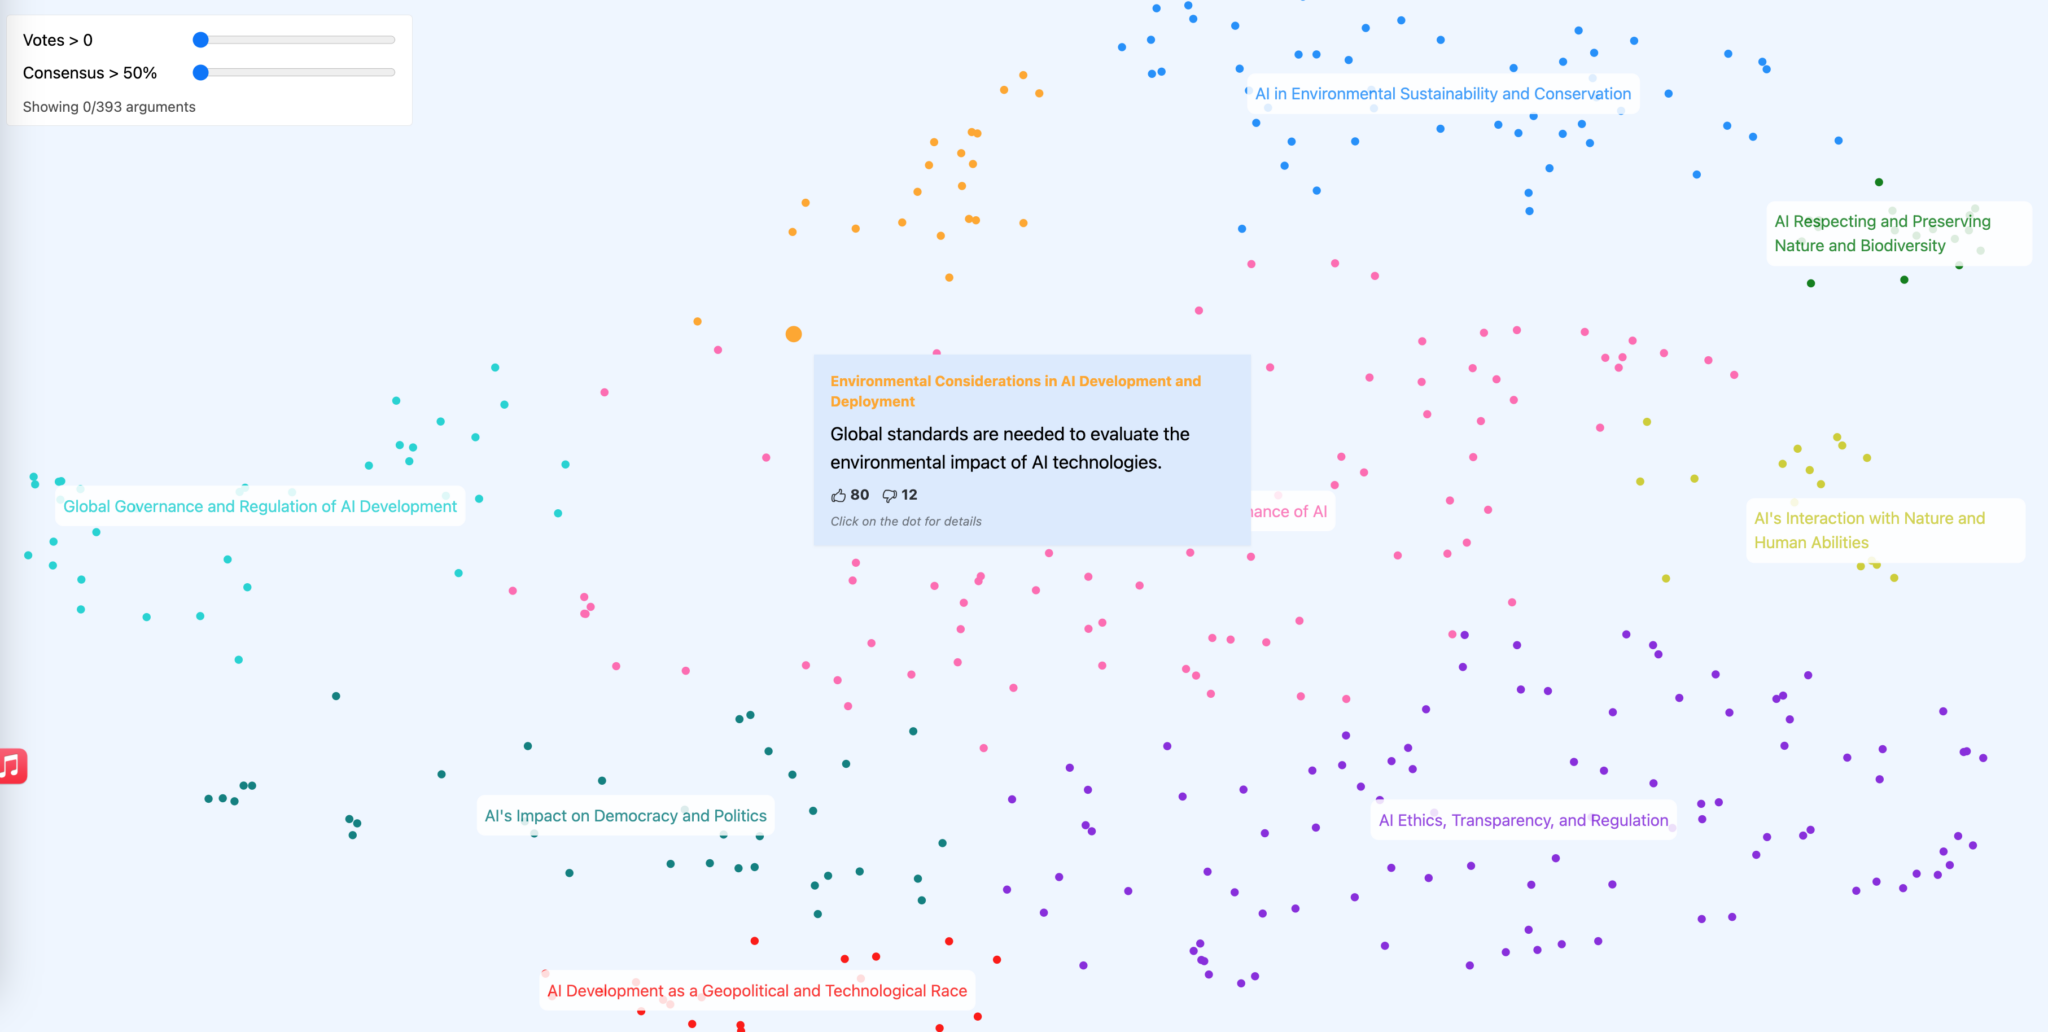Open the AI Ethics, Transparency, and Regulation label

tap(1523, 820)
